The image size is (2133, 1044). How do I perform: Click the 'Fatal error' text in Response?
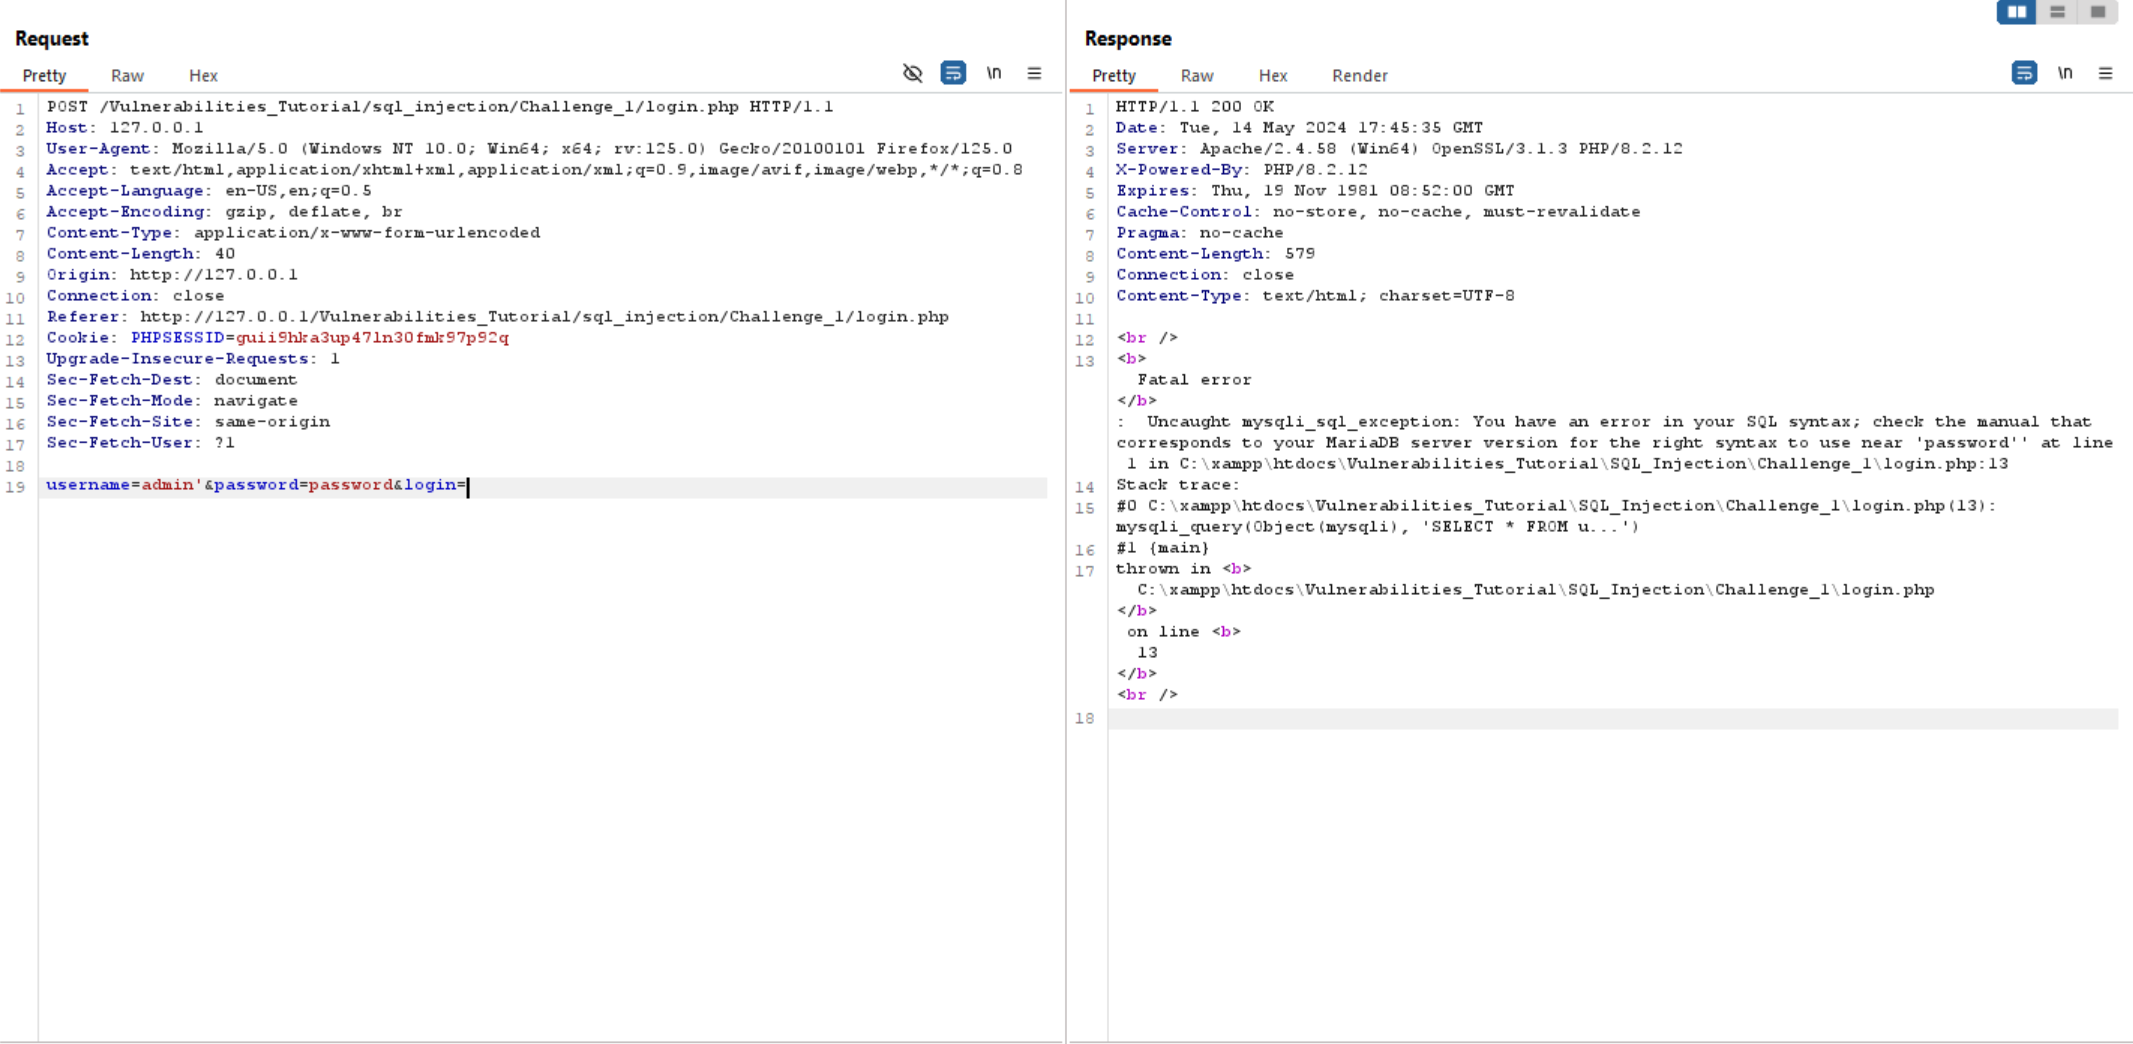pyautogui.click(x=1194, y=380)
